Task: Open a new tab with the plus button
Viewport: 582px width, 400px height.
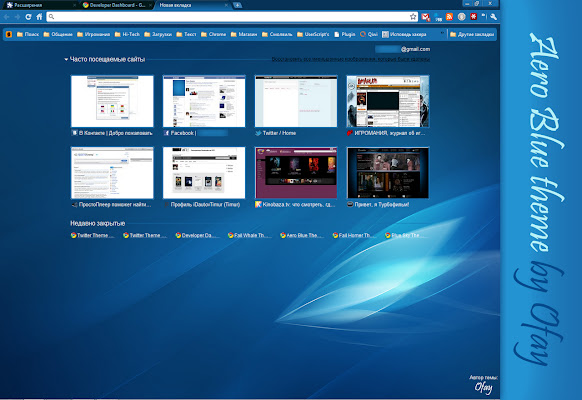Action: tap(237, 5)
